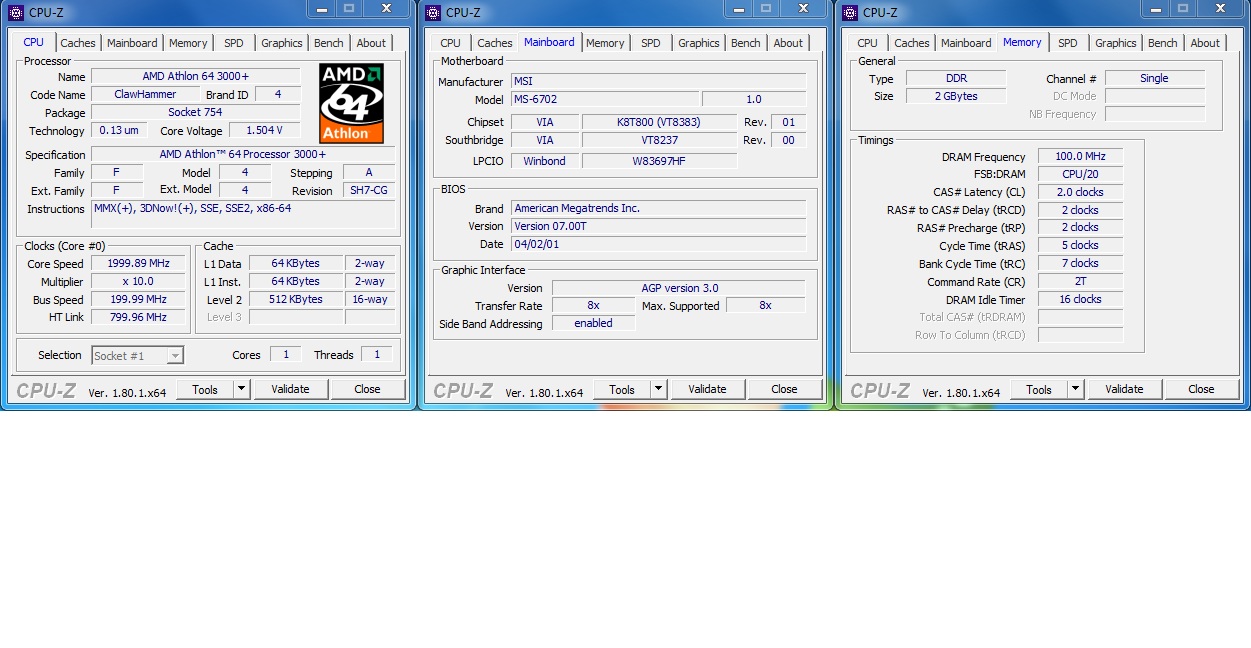Click the ClawHammer code name value
Screen dimensions: 1251x648
145,94
